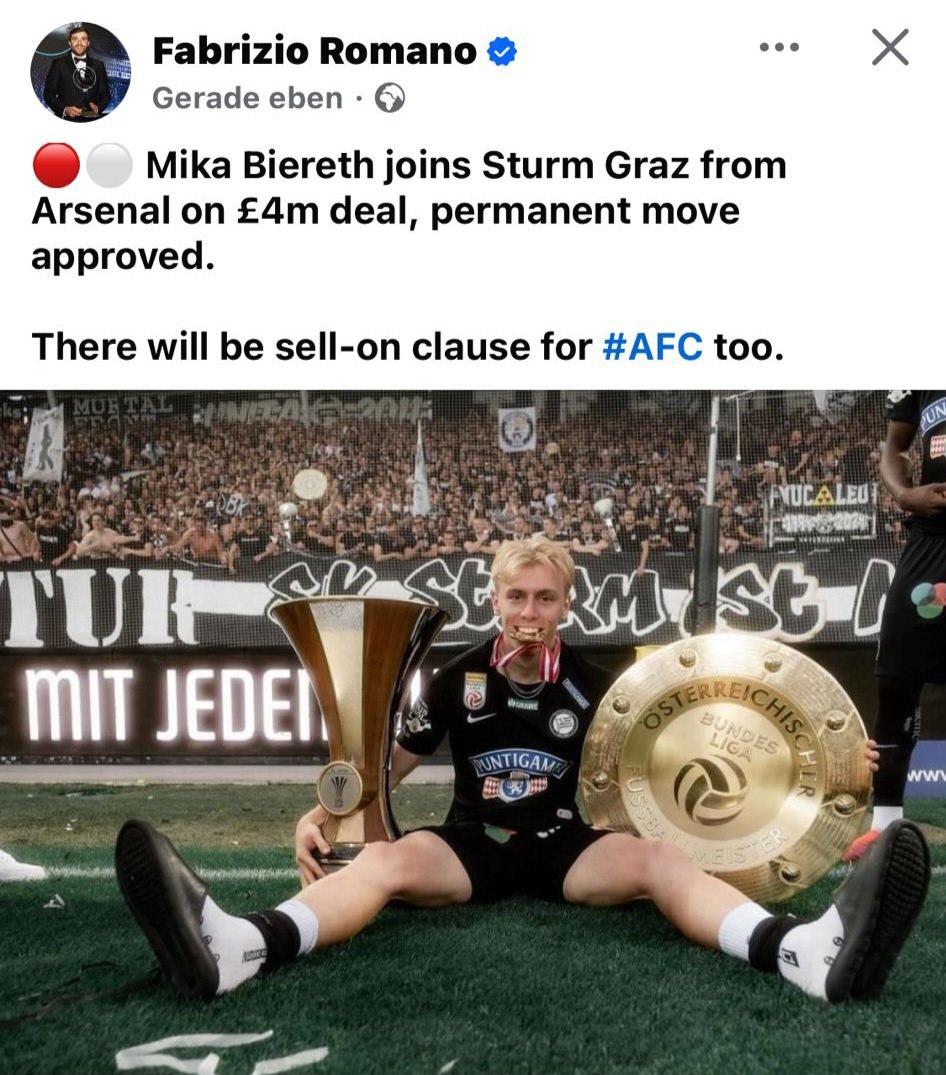Click the globe public audience icon
The image size is (946, 1075).
click(390, 99)
